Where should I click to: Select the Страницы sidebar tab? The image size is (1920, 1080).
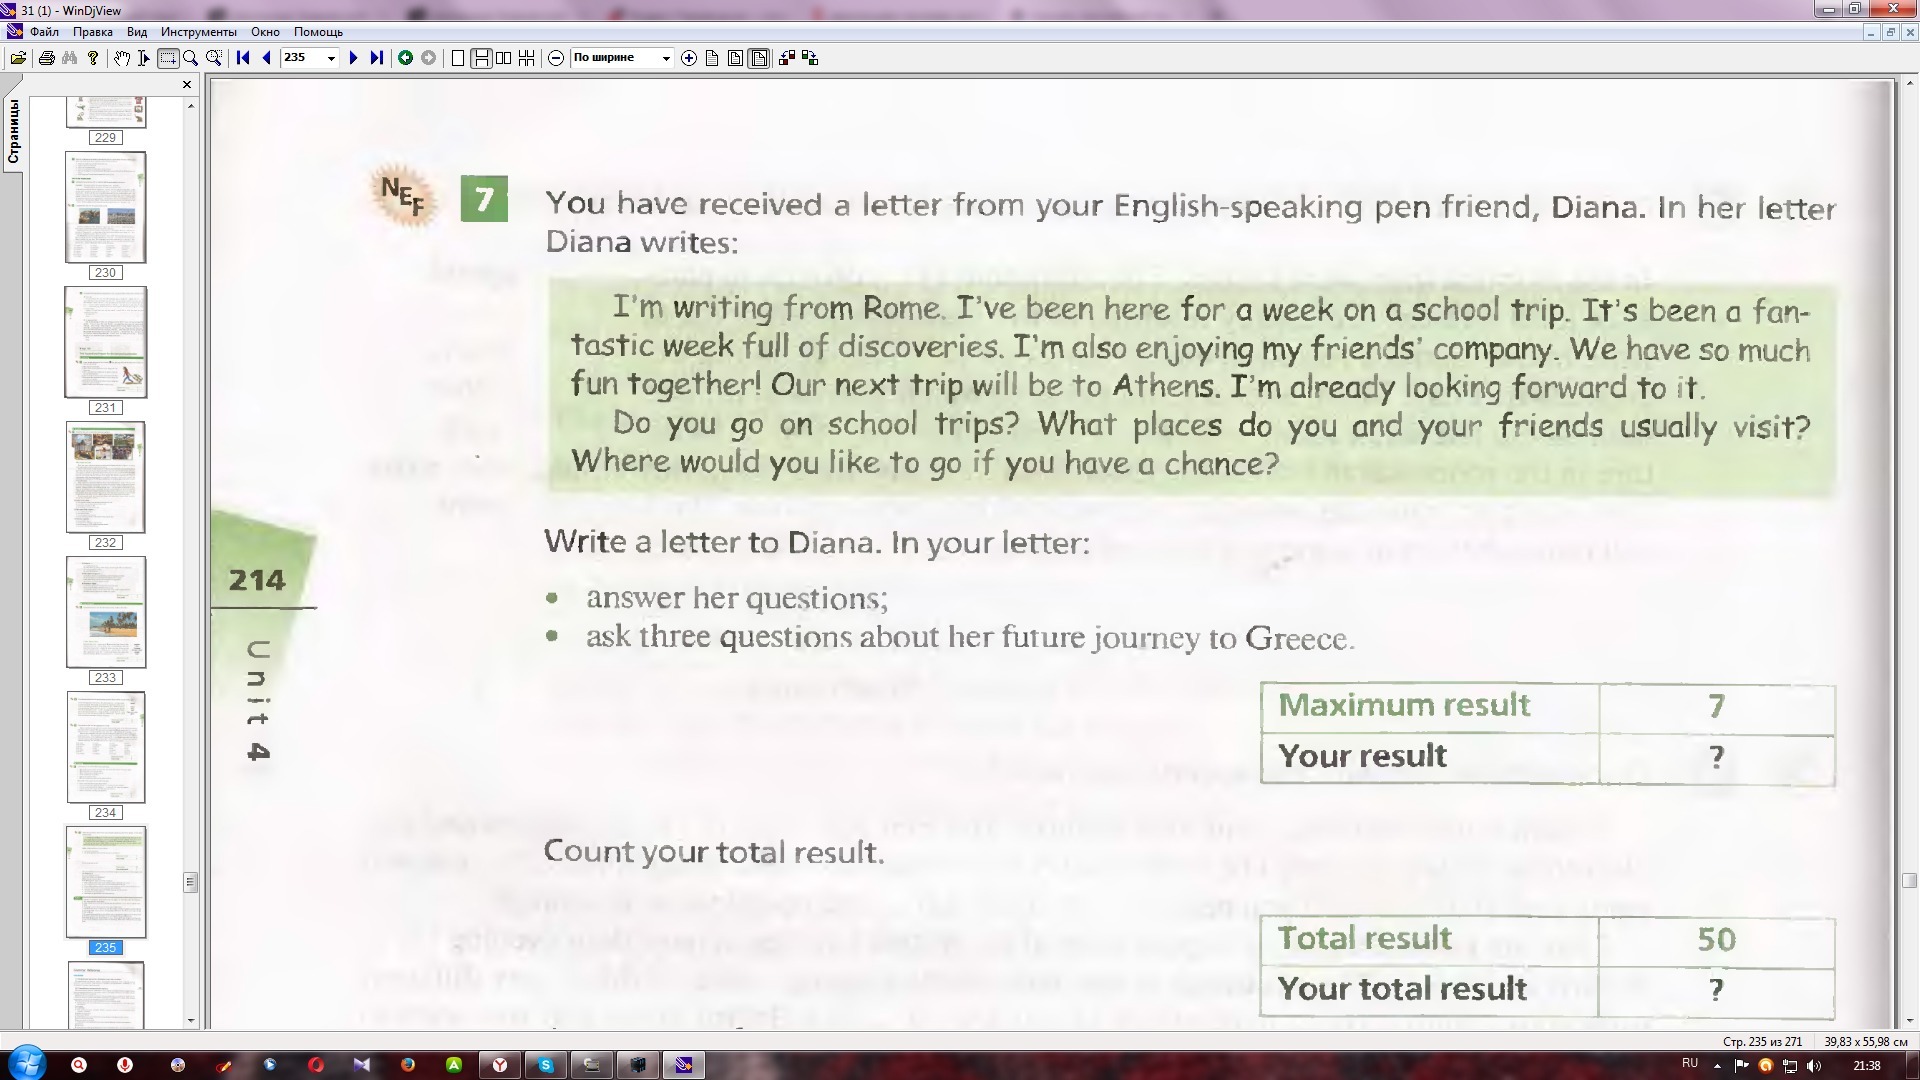[13, 132]
